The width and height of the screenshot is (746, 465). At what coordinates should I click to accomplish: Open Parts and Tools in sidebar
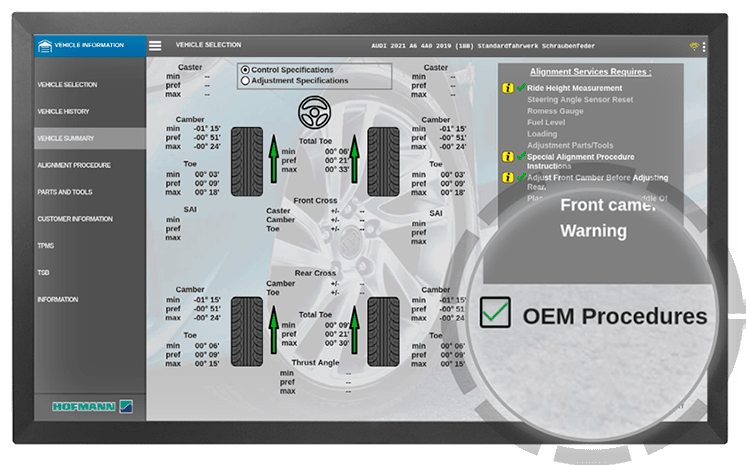65,192
